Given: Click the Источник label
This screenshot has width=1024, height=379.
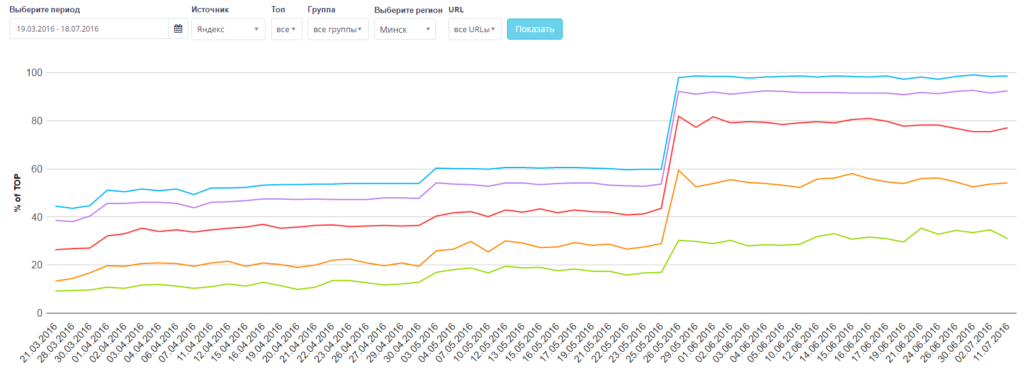Looking at the screenshot, I should (211, 10).
